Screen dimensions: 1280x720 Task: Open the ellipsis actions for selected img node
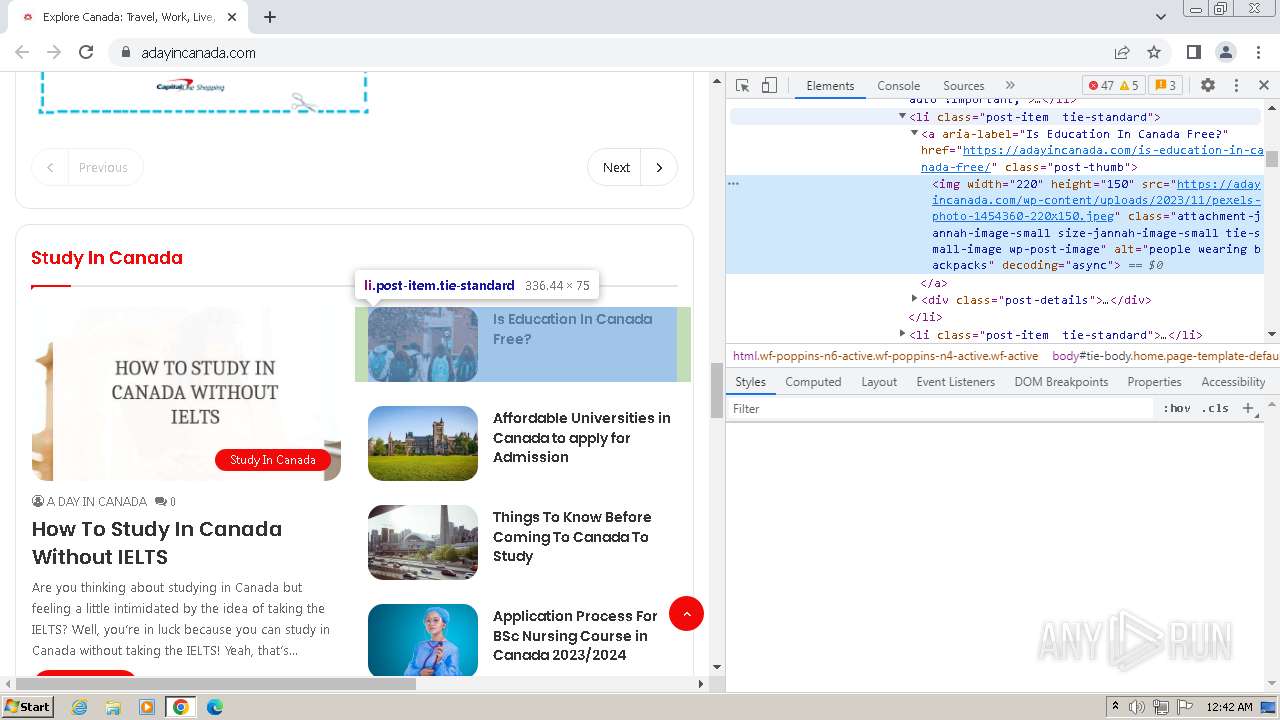point(734,184)
